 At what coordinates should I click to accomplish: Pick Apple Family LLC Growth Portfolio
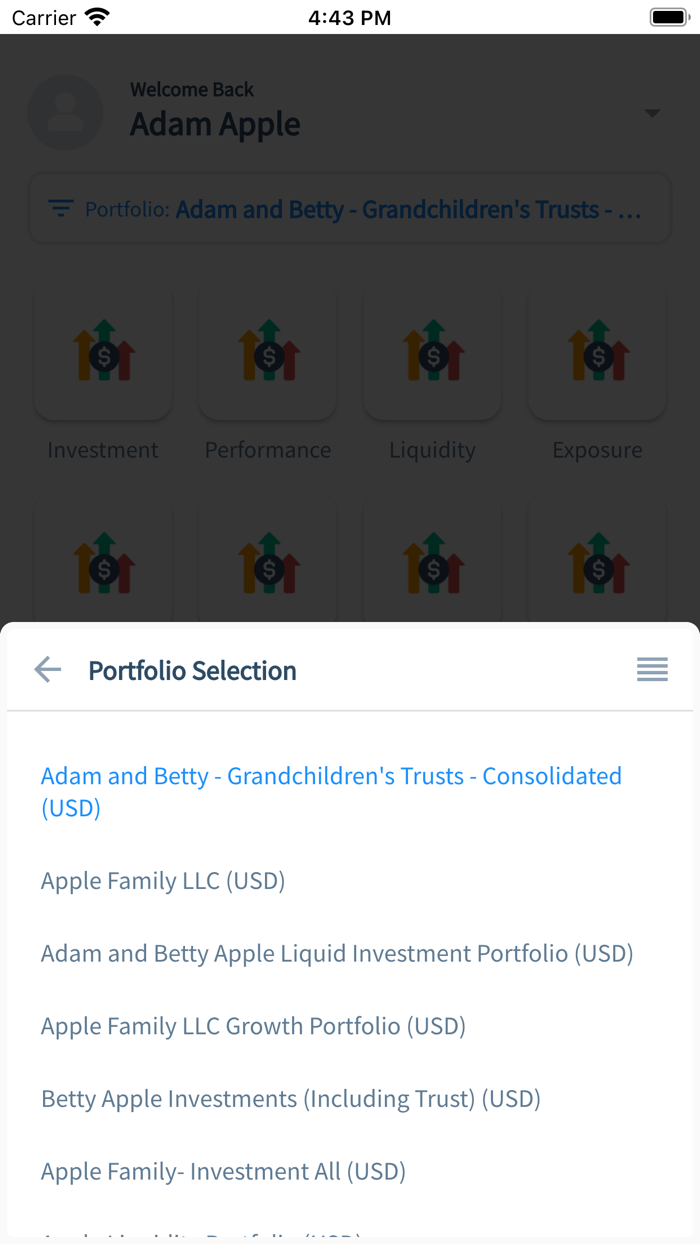tap(253, 1026)
